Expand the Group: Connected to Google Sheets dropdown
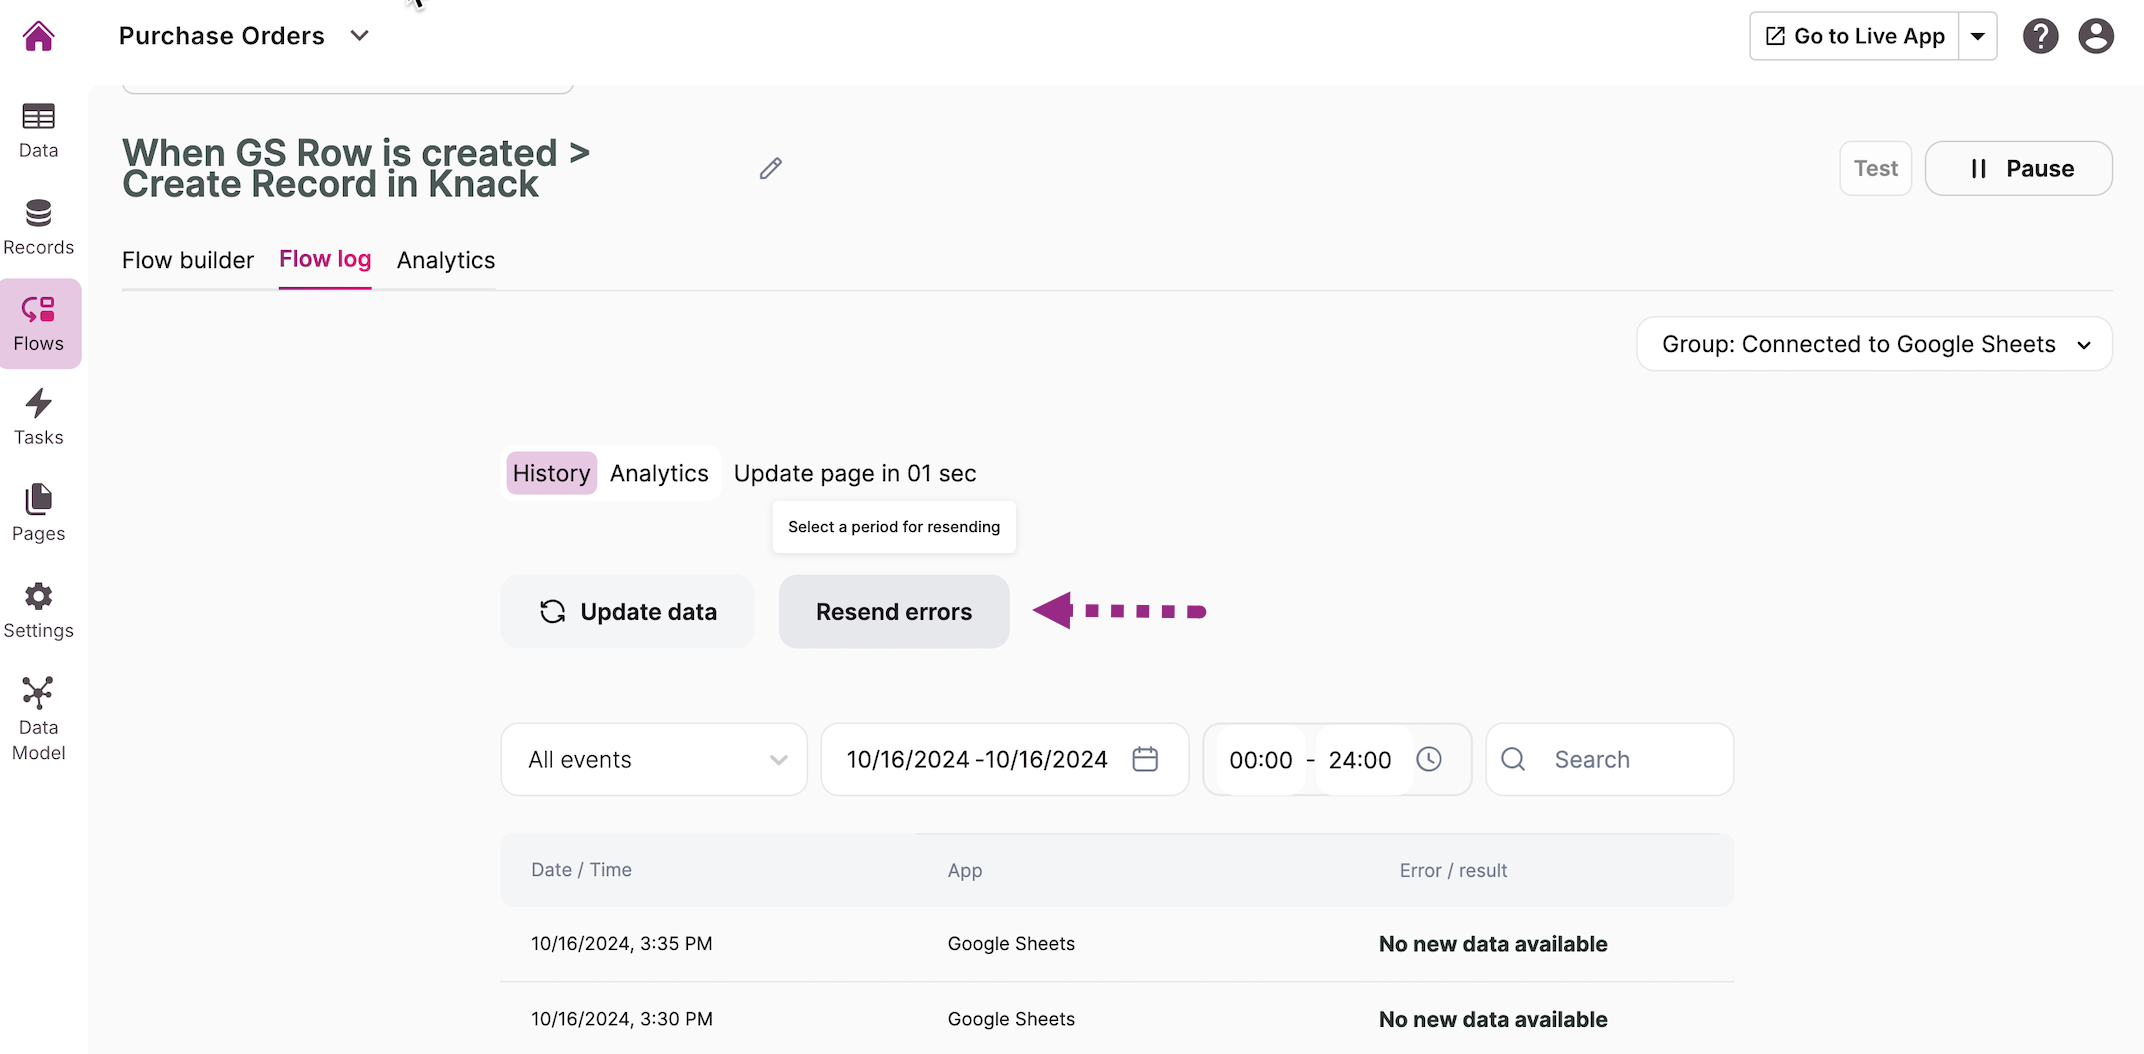This screenshot has width=2144, height=1054. 1874,344
